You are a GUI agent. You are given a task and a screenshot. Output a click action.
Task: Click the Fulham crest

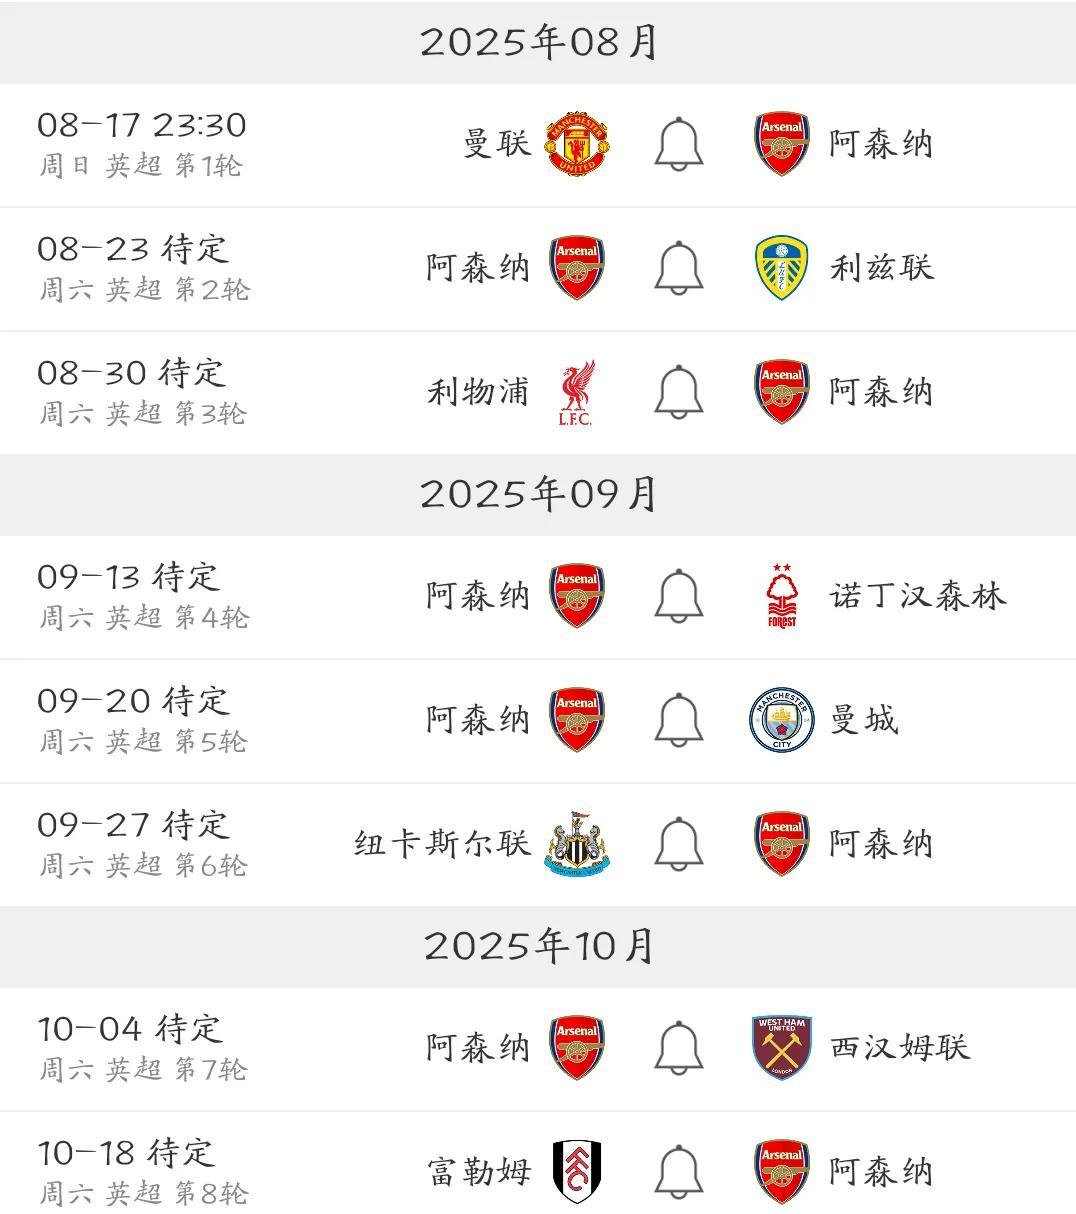tap(577, 1172)
